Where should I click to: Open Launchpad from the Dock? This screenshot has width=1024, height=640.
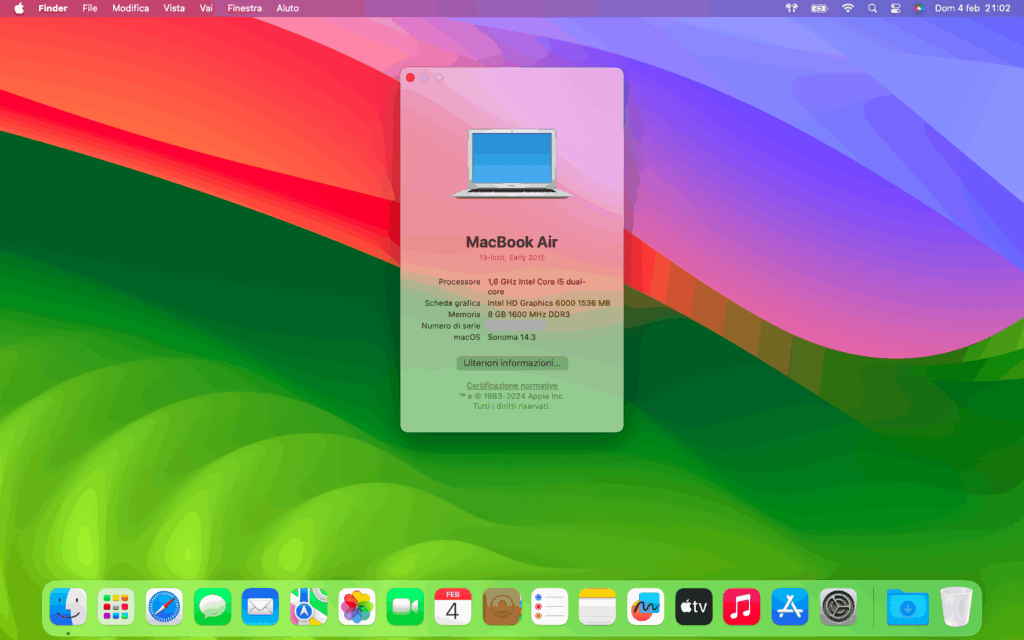pos(116,607)
